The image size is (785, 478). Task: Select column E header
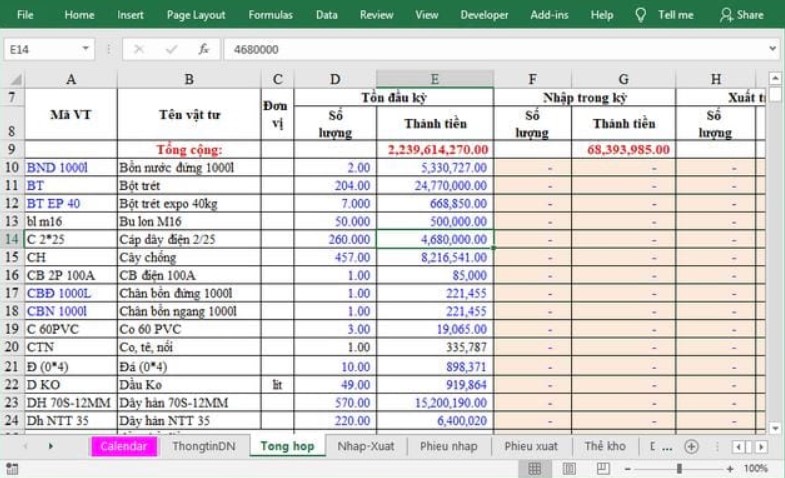(x=435, y=79)
